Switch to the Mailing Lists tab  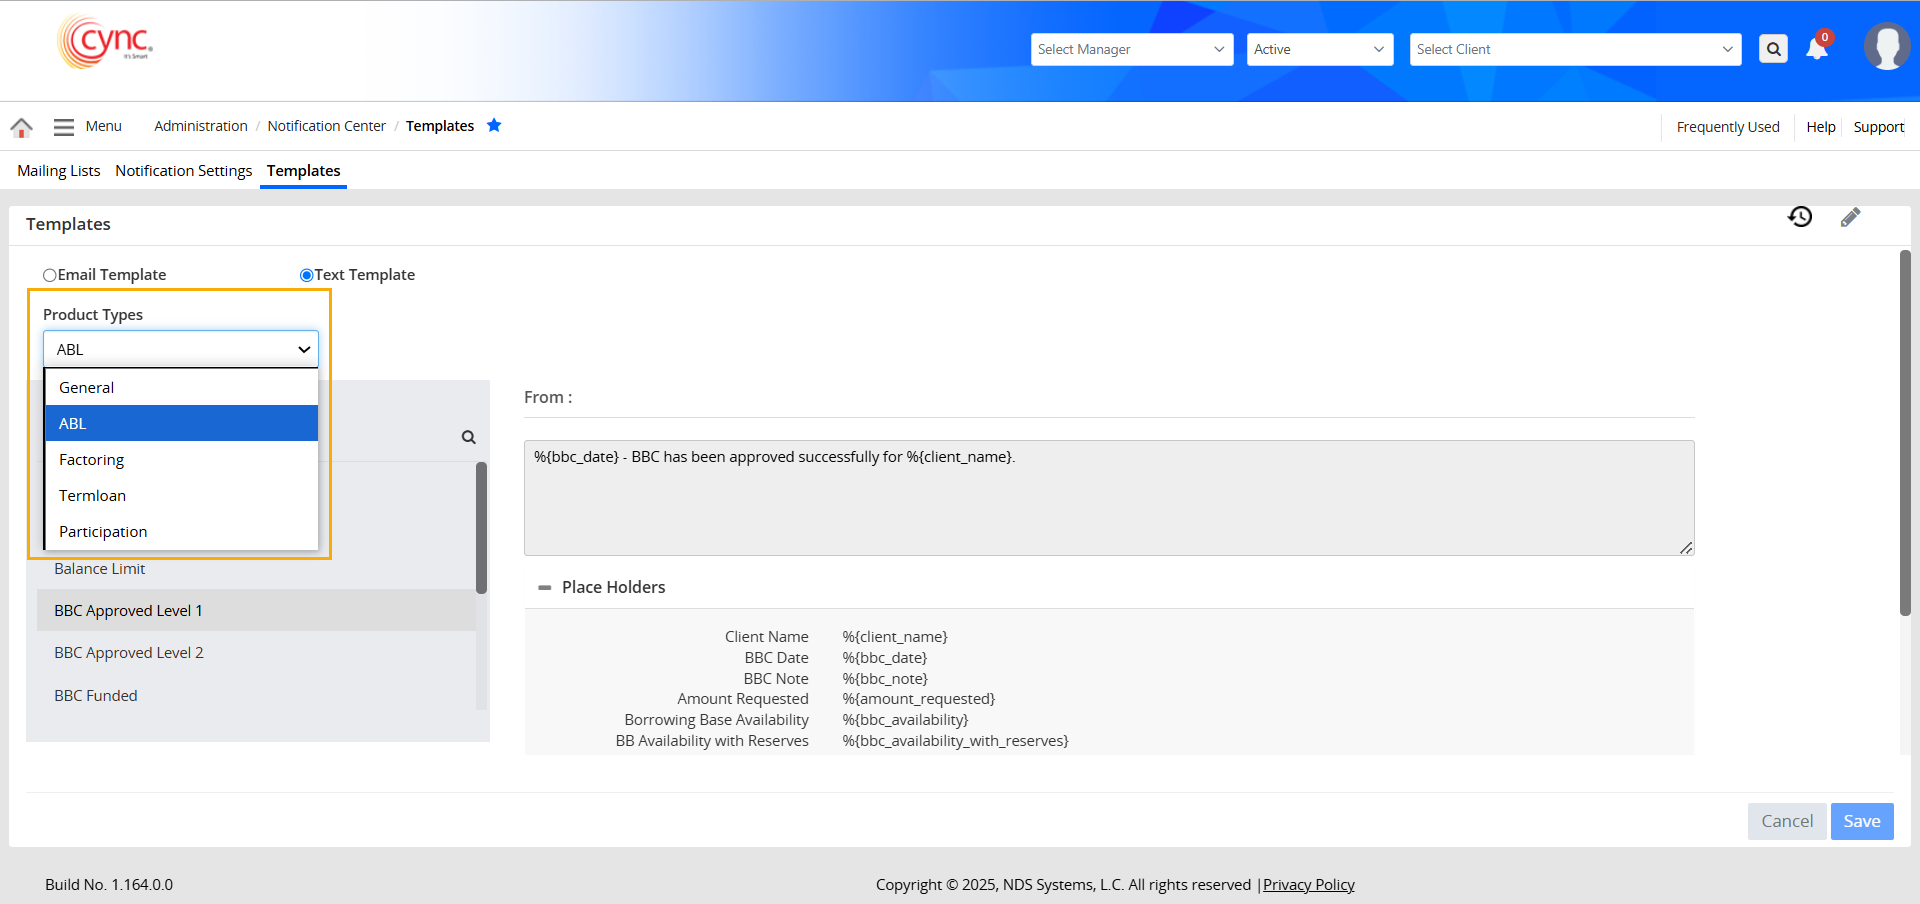coord(59,171)
